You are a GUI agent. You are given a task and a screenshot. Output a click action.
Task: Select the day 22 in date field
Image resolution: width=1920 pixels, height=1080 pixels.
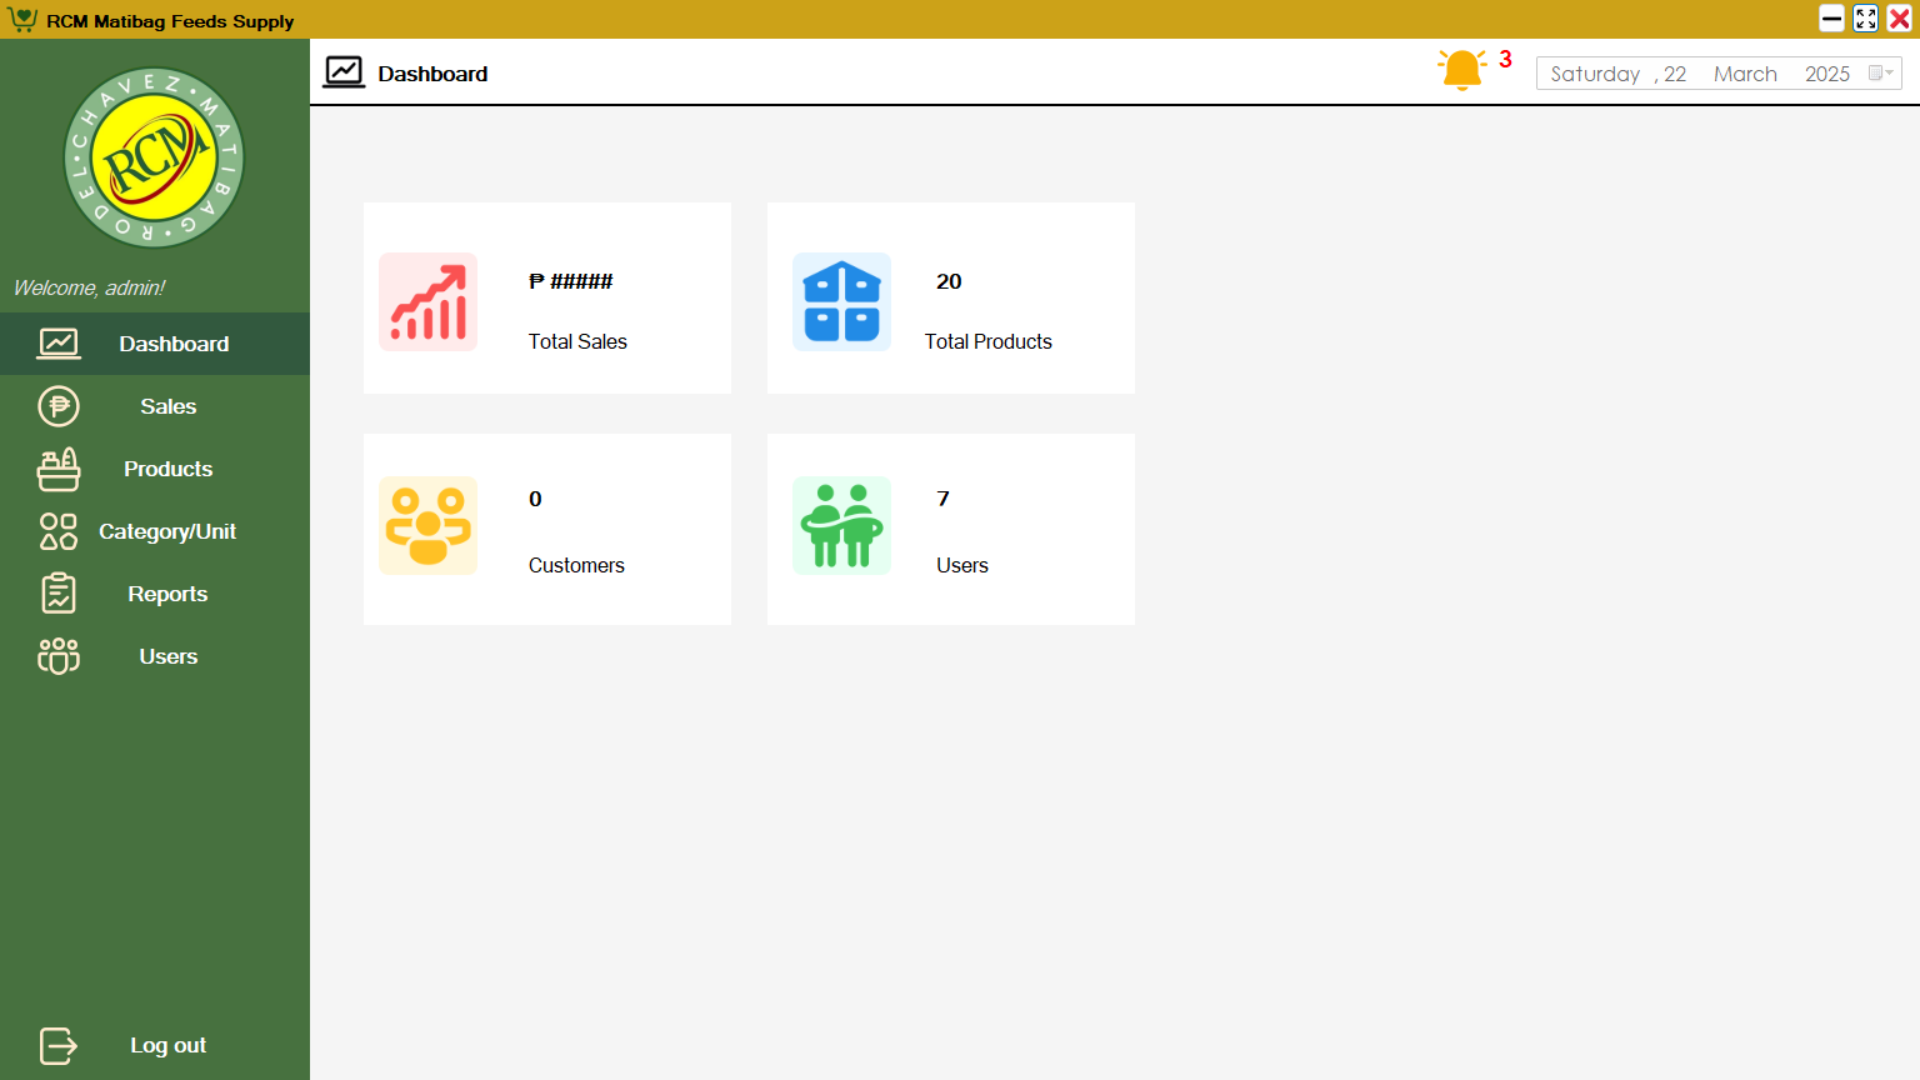coord(1675,74)
